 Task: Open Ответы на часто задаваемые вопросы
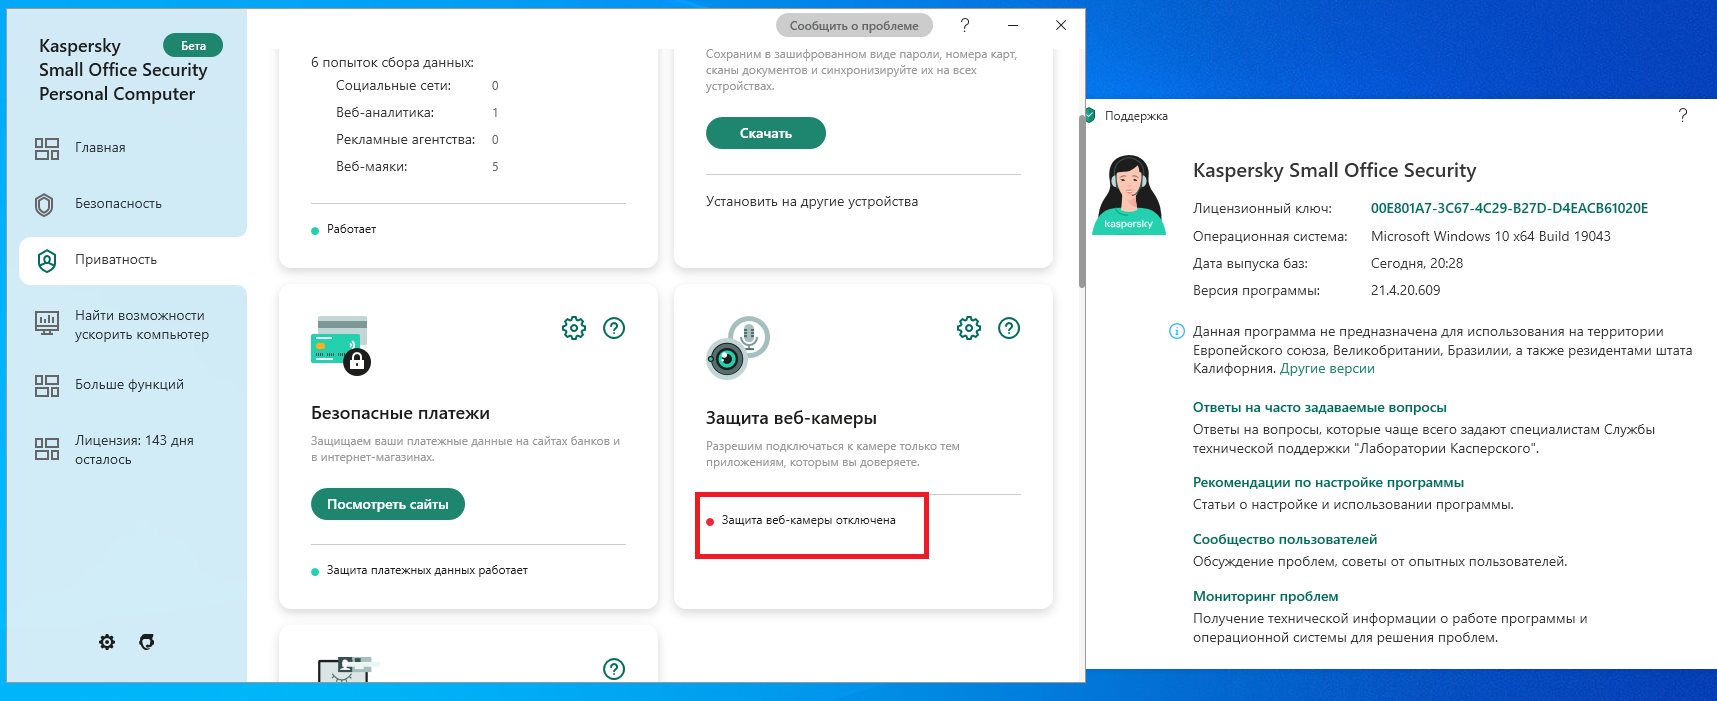[1320, 407]
